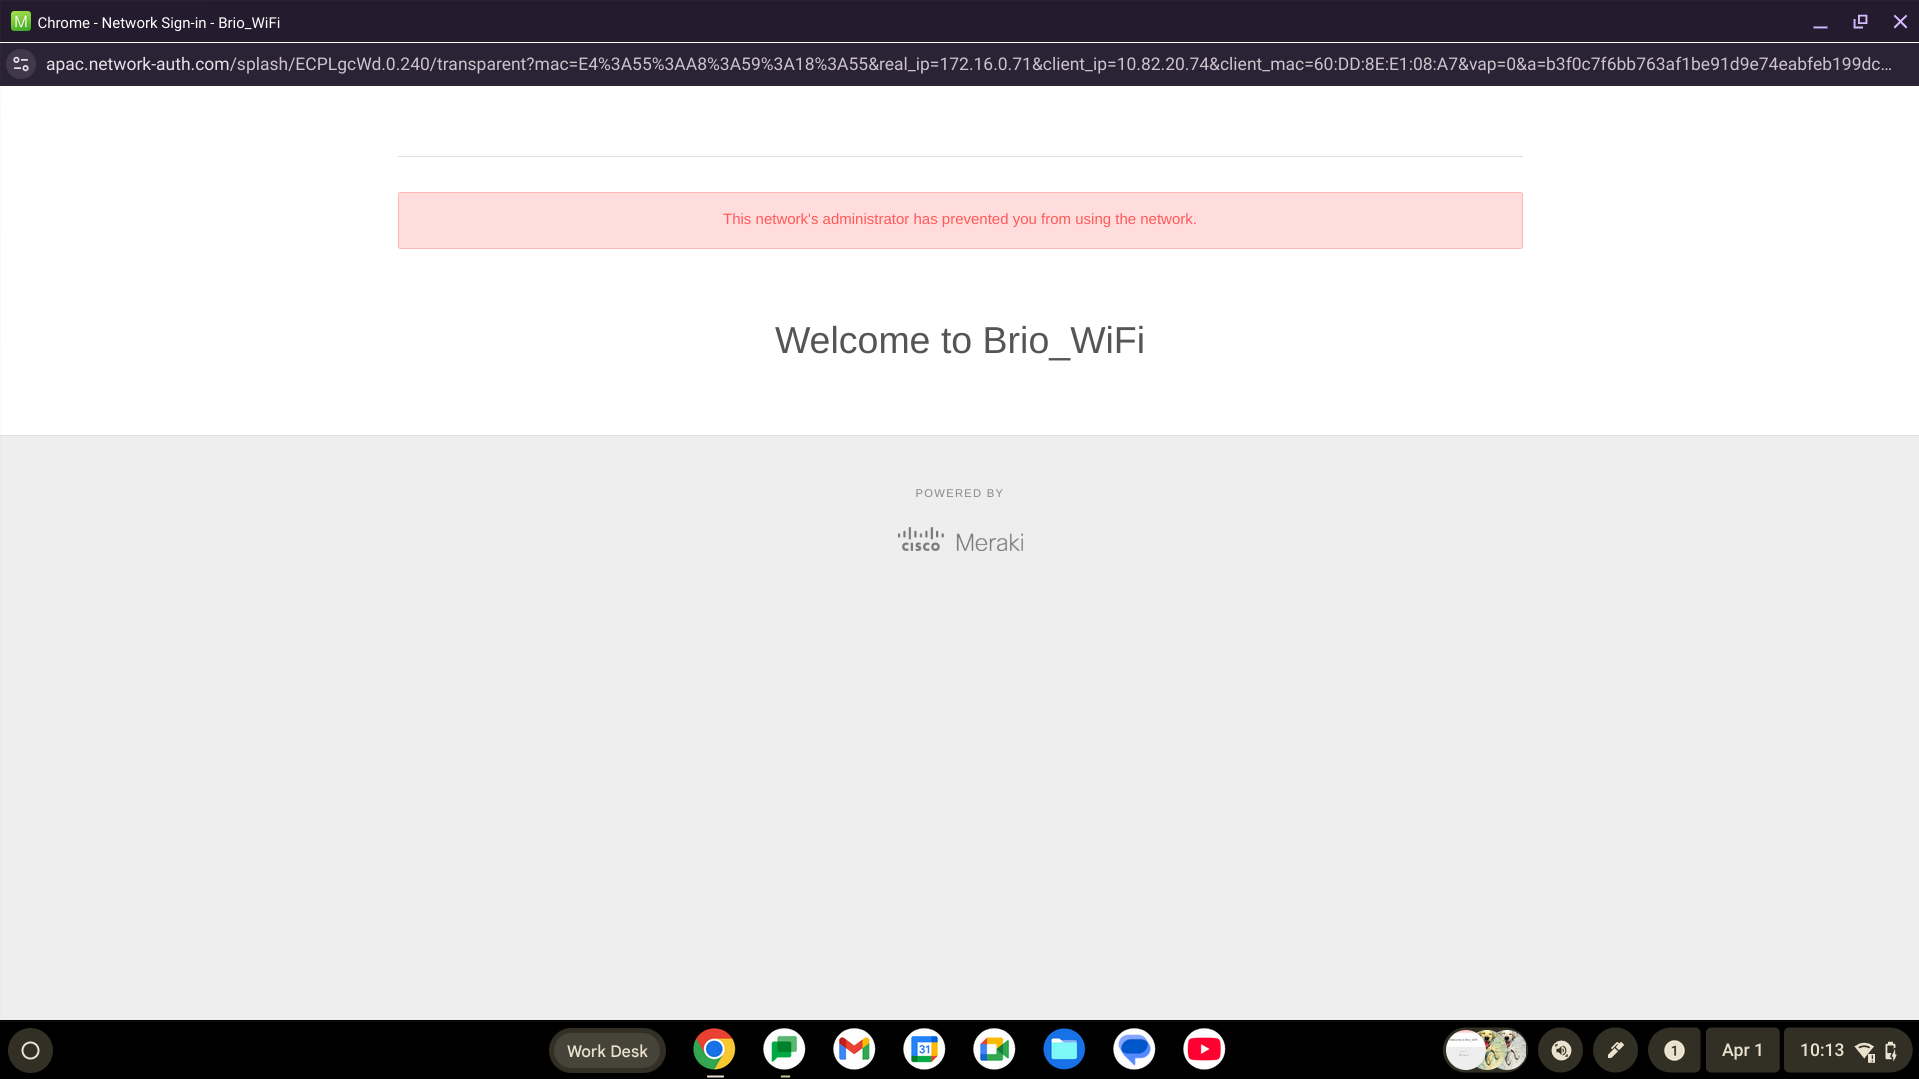Click the Apr 1 calendar date
This screenshot has width=1919, height=1079.
pyautogui.click(x=1742, y=1050)
